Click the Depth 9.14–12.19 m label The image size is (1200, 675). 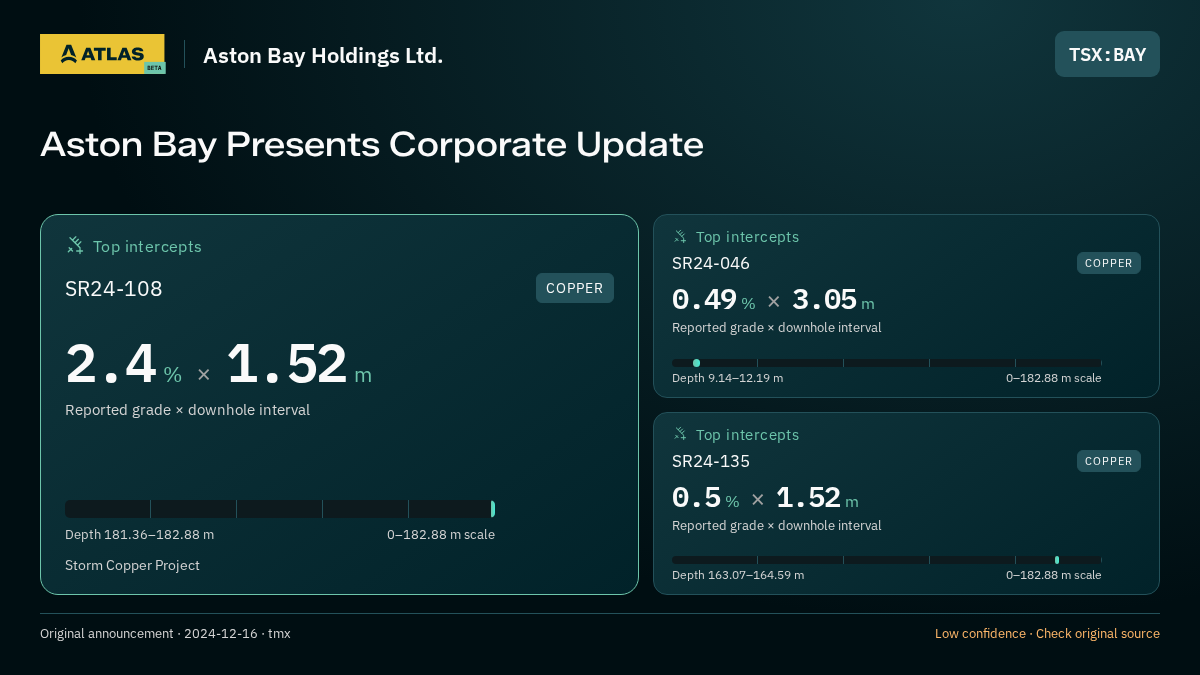click(x=727, y=378)
